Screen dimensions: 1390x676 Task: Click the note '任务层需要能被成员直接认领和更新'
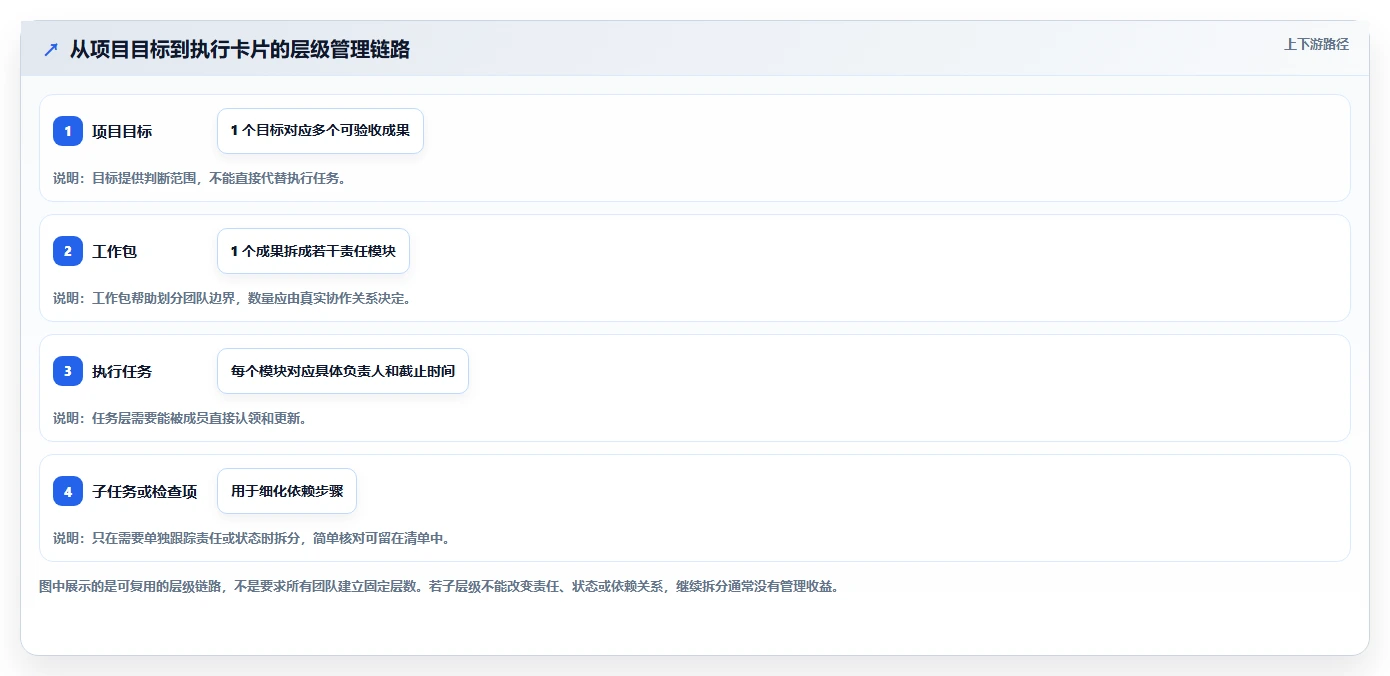click(180, 418)
